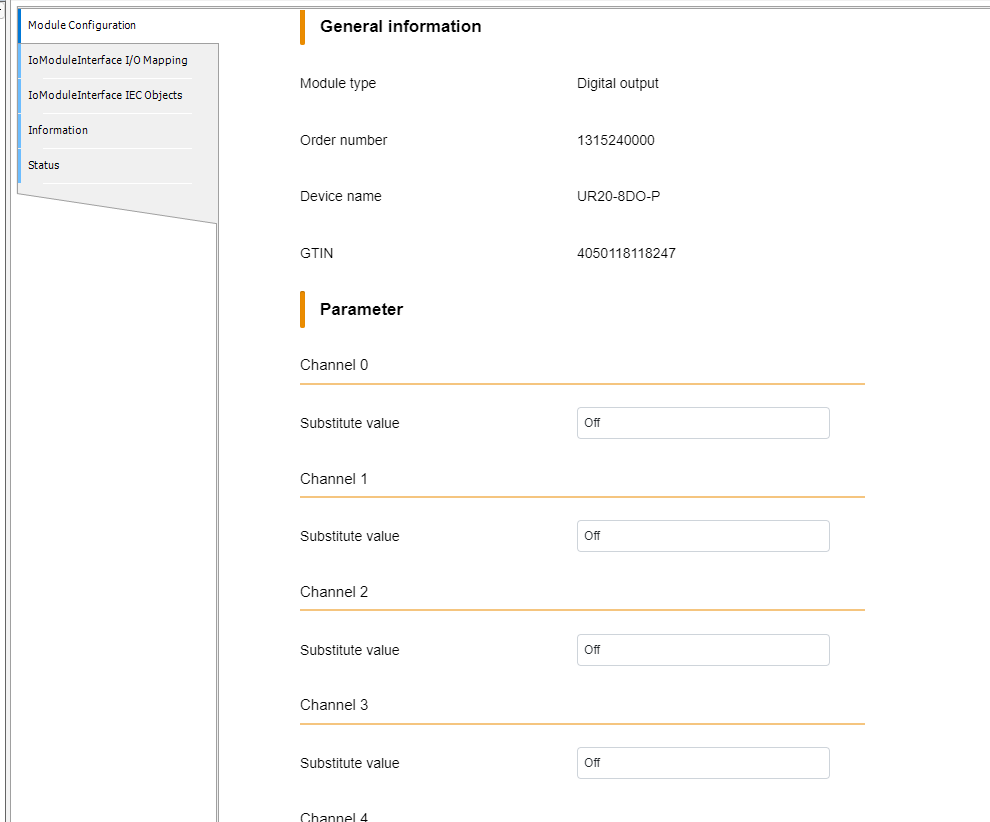Select the order number 1315240000
990x822 pixels.
pos(616,140)
